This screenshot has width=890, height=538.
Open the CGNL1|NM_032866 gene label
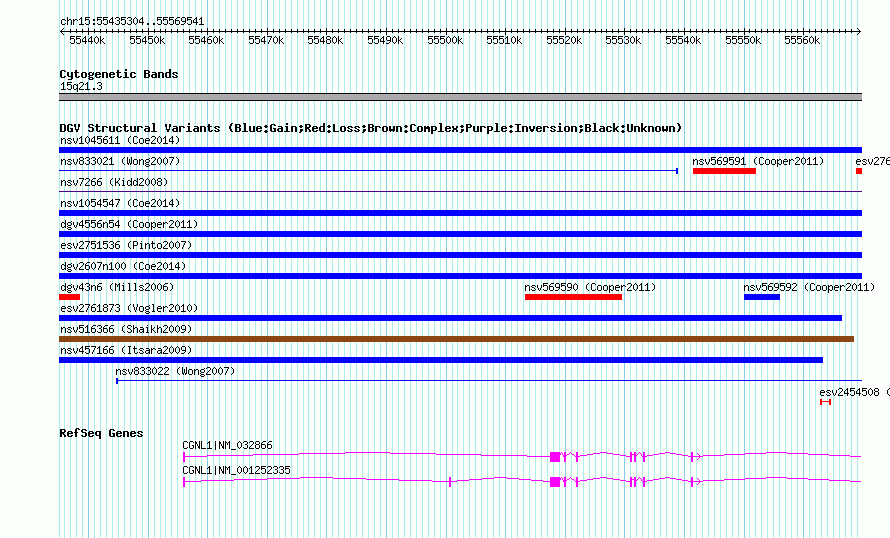pos(227,445)
